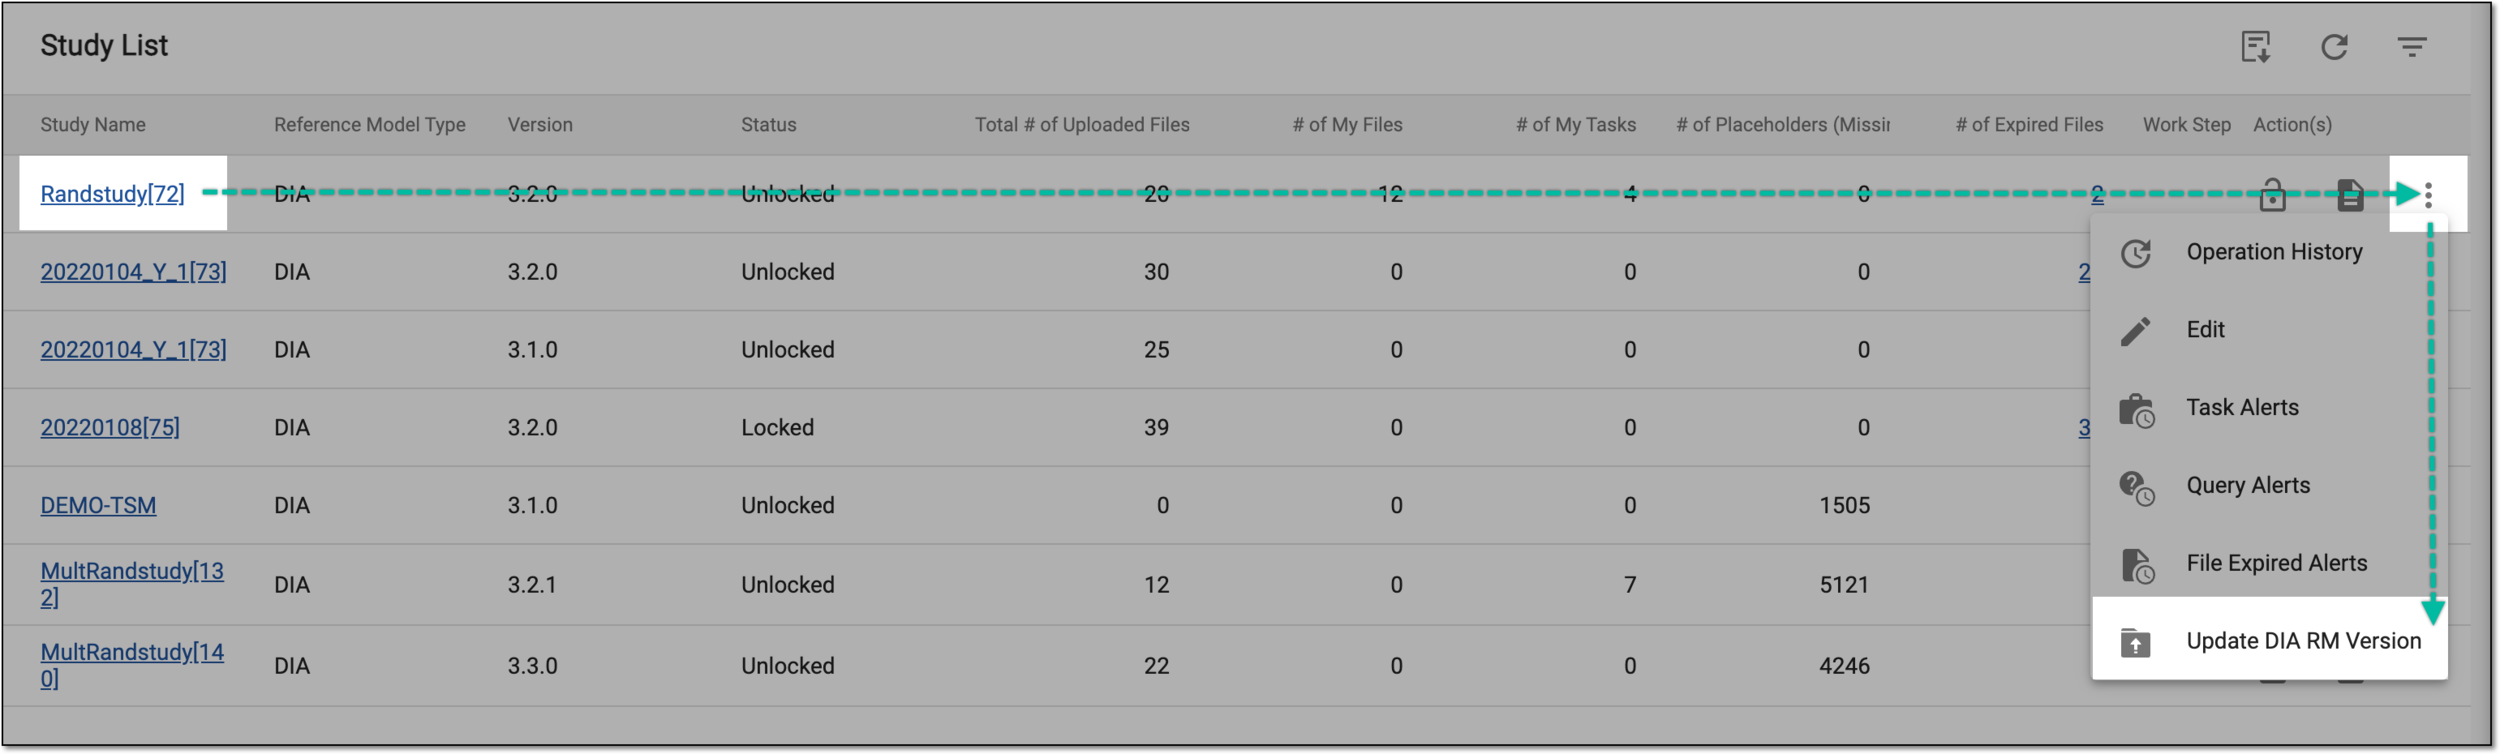
Task: Choose Update DIA RM Version
Action: [2269, 641]
